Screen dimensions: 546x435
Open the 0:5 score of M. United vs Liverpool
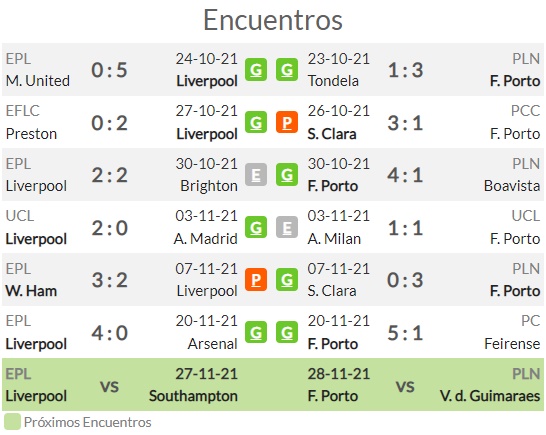[109, 70]
